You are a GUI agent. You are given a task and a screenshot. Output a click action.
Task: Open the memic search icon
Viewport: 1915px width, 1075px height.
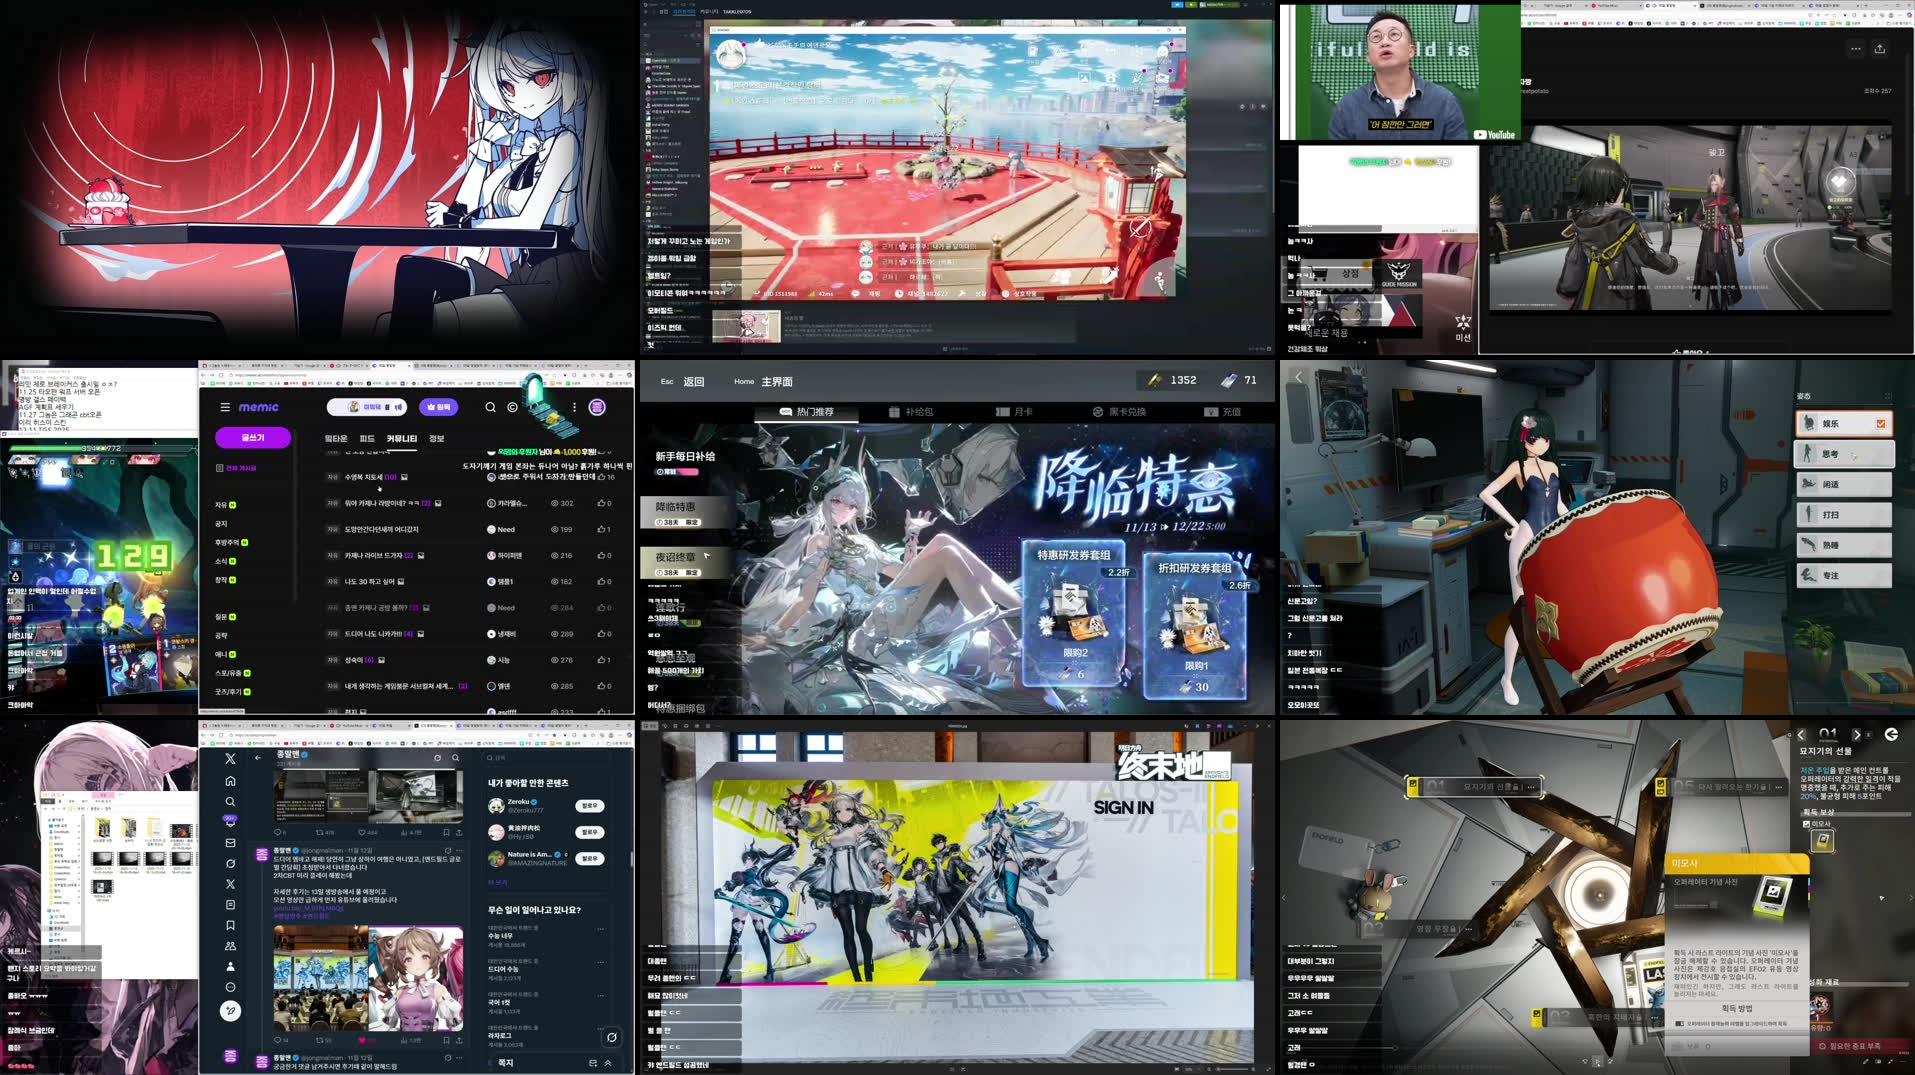(491, 407)
